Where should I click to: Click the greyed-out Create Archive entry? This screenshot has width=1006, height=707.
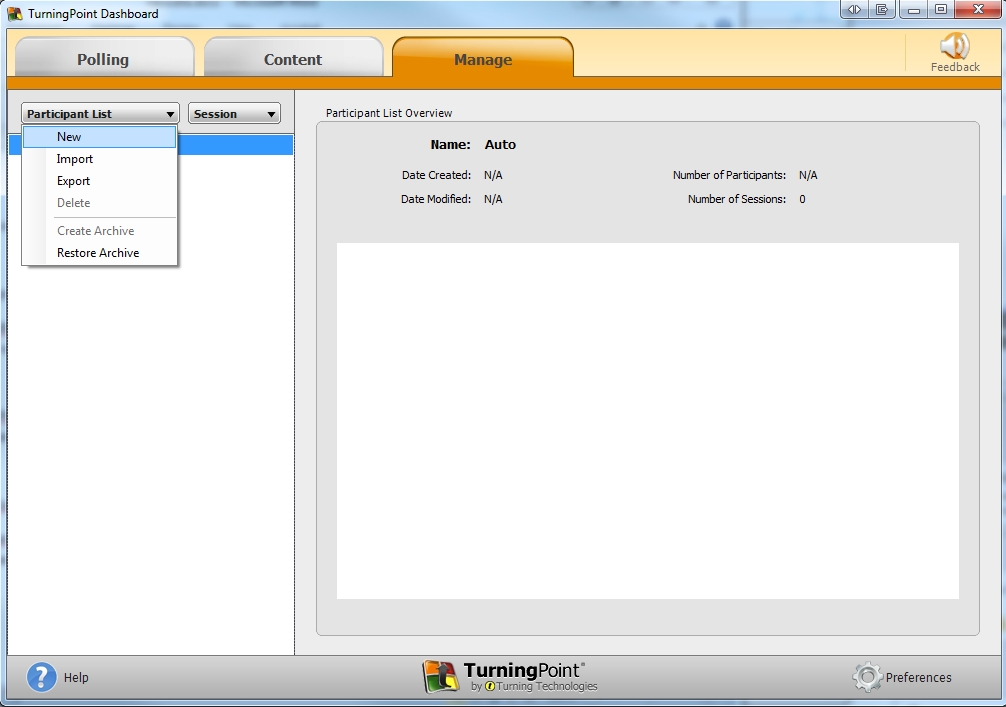(x=99, y=231)
